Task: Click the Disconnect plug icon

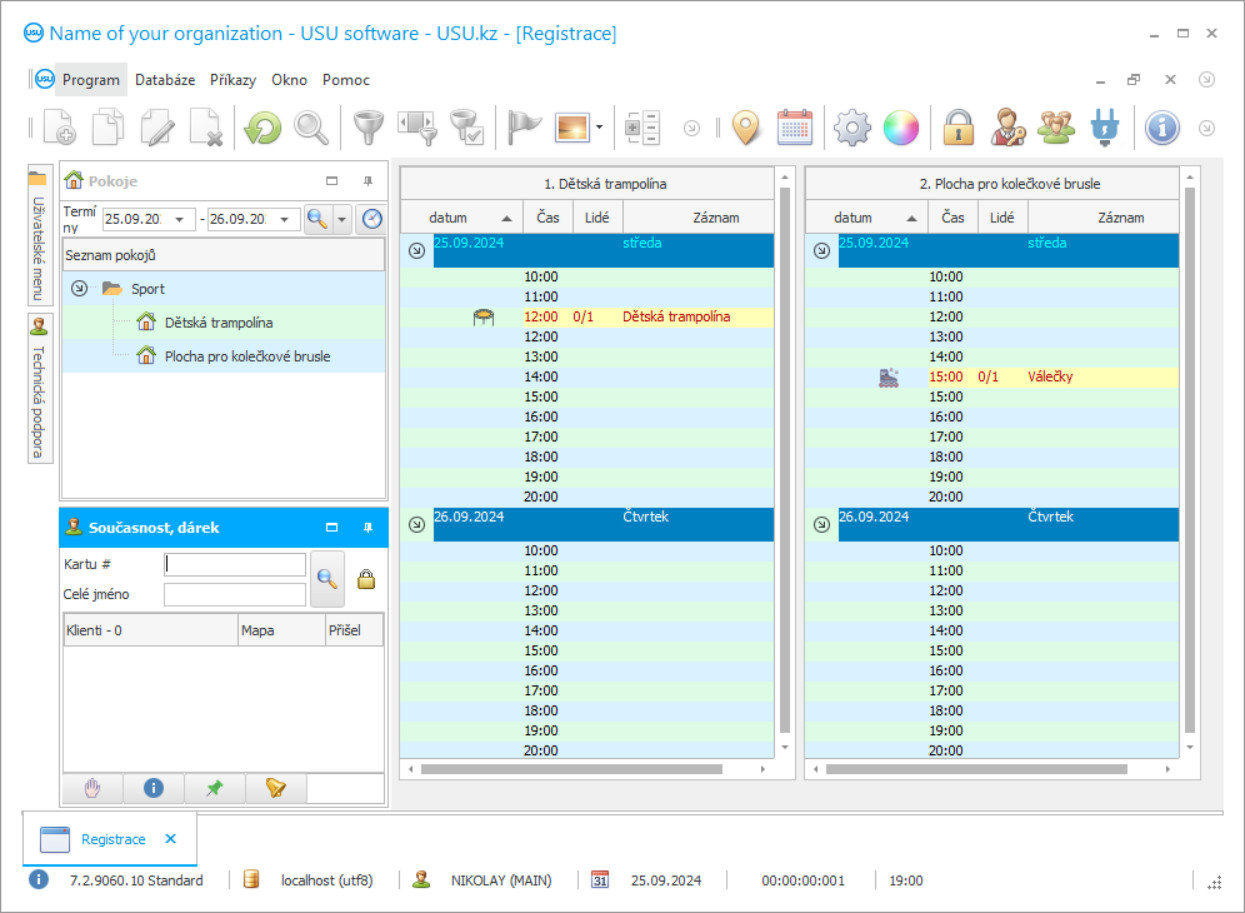Action: [1106, 127]
